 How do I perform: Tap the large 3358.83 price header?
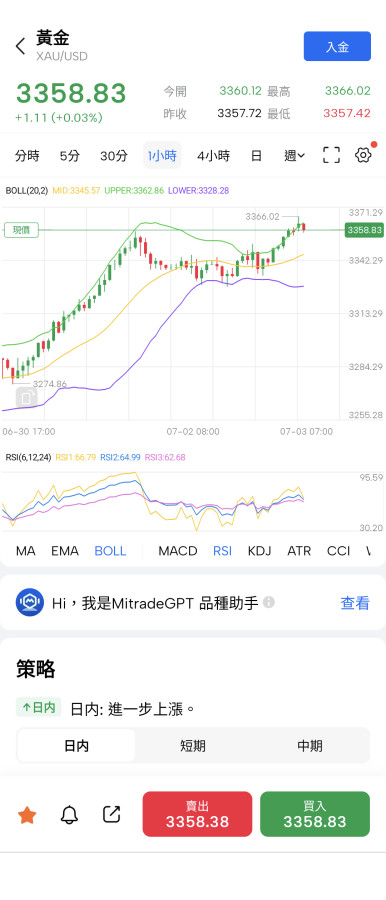tap(71, 93)
